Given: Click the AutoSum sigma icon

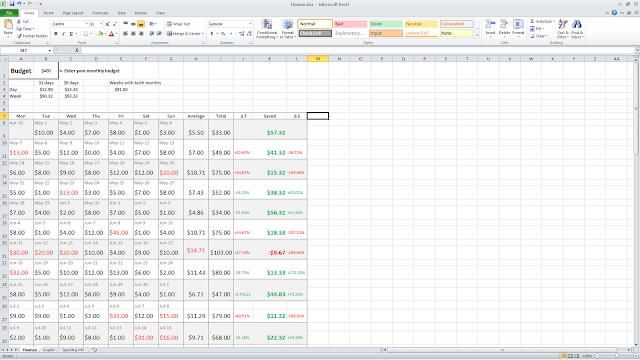Looking at the screenshot, I should [532, 21].
